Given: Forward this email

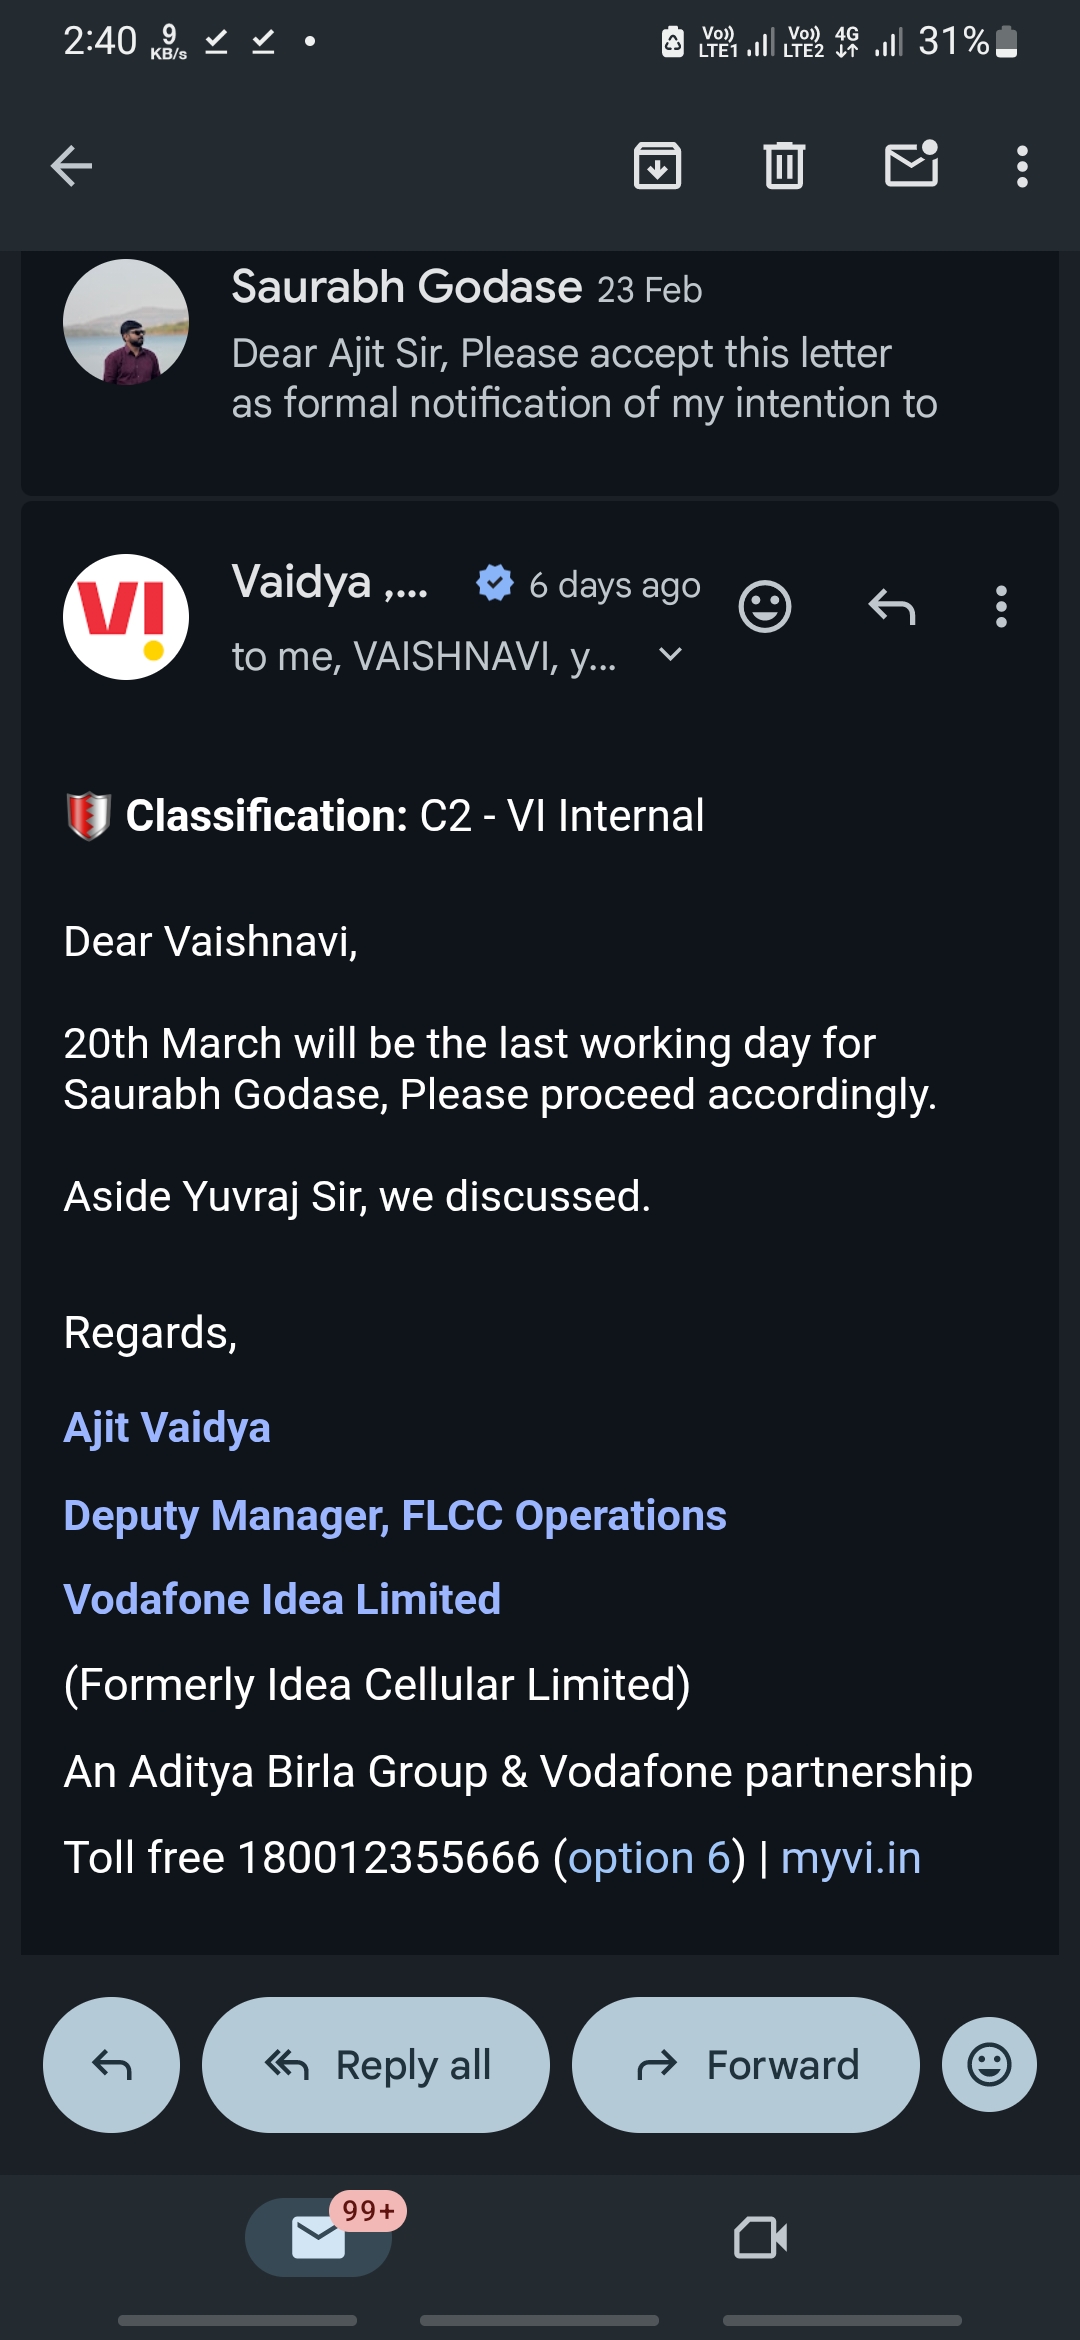Looking at the screenshot, I should coord(746,2065).
